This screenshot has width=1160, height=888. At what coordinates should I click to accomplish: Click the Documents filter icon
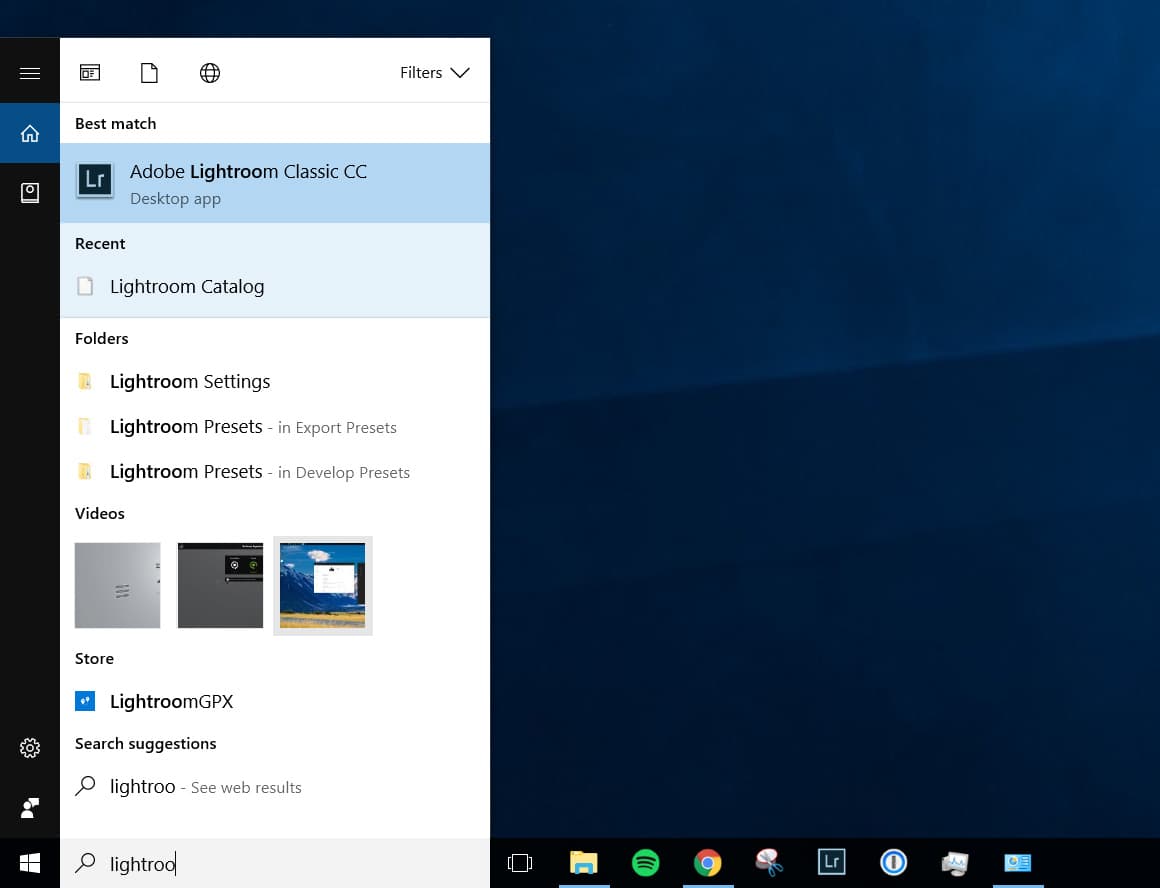(149, 73)
